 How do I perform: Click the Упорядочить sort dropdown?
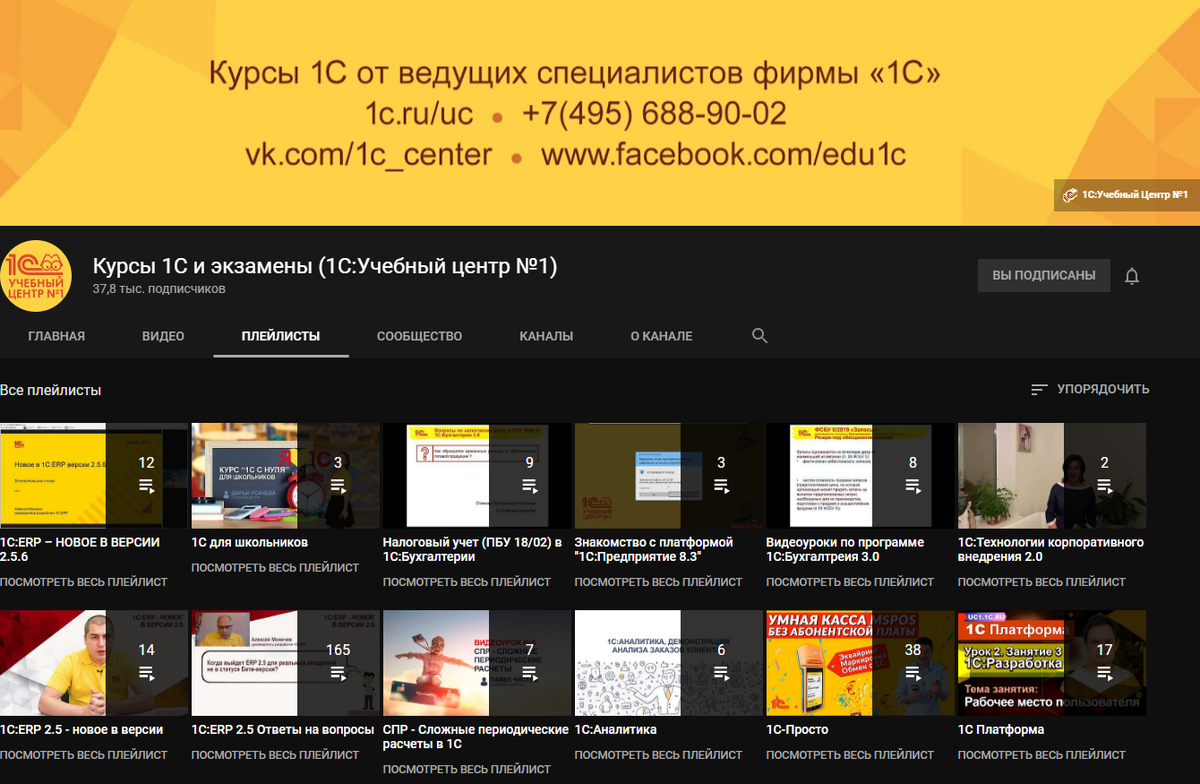click(x=1090, y=389)
